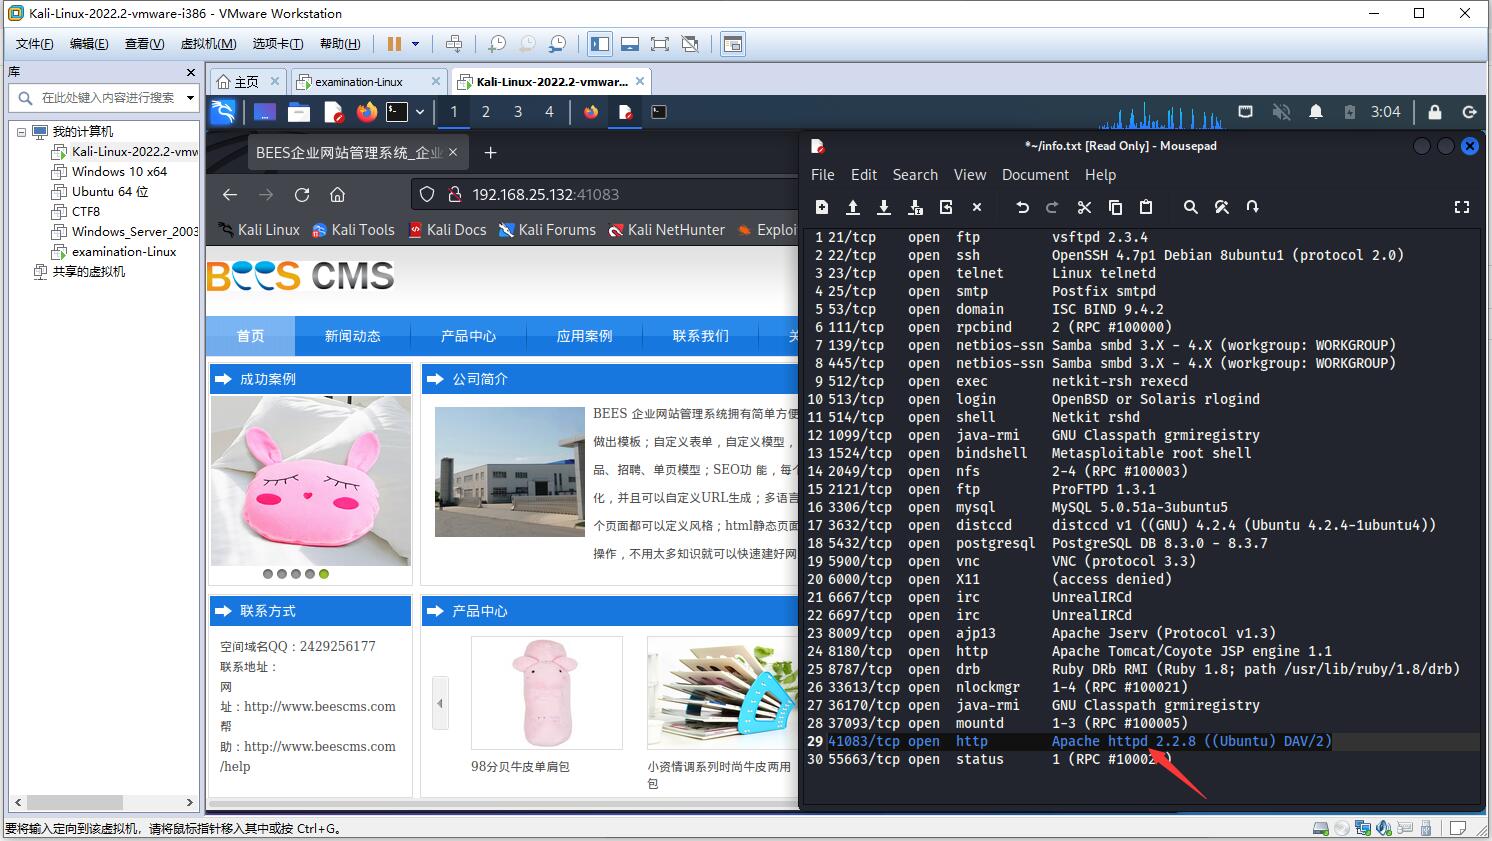Select Windows 10 x64 in the library
Image resolution: width=1492 pixels, height=841 pixels.
click(119, 172)
